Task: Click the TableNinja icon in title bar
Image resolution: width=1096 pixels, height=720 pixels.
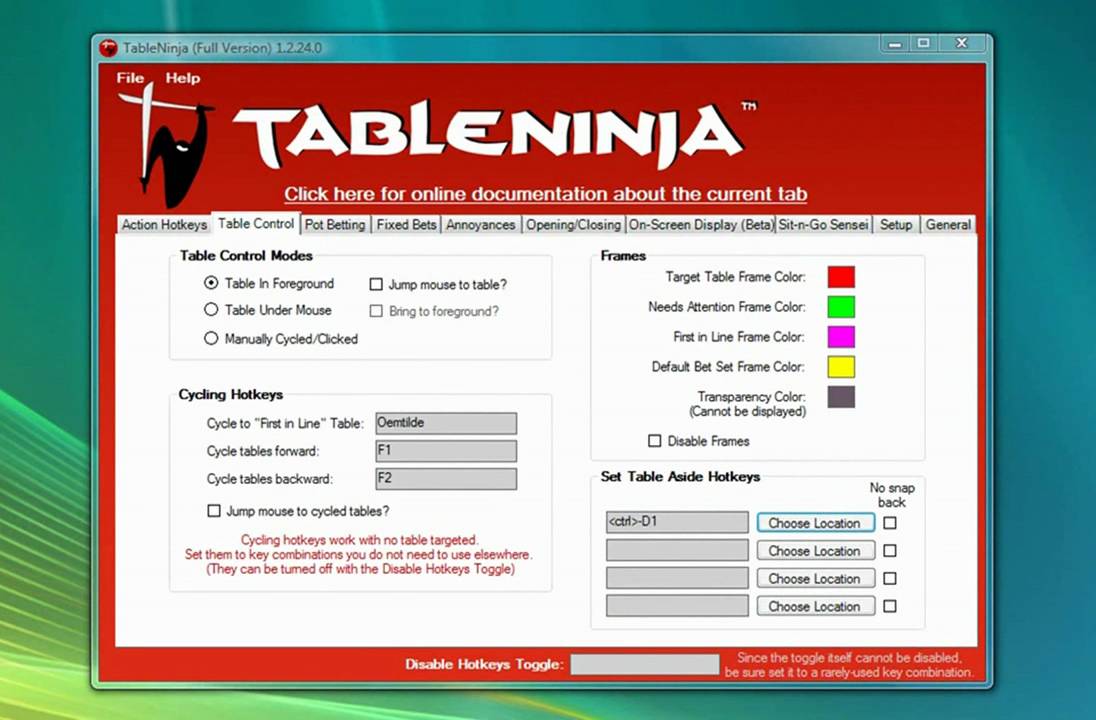Action: click(108, 48)
